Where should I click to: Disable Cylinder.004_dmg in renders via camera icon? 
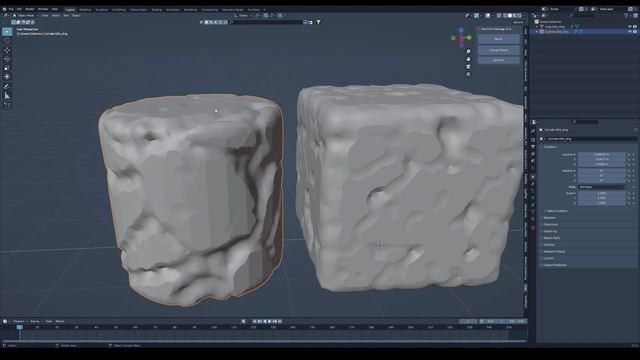[x=635, y=31]
